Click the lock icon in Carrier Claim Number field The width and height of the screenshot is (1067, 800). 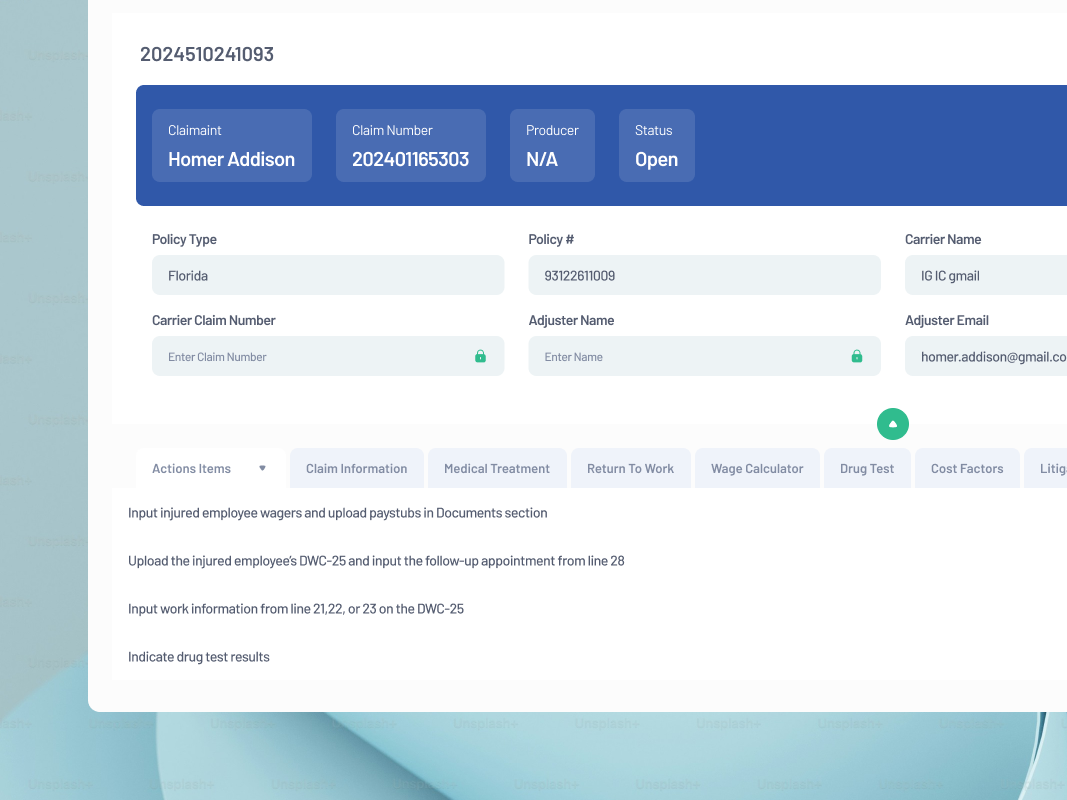(x=480, y=356)
